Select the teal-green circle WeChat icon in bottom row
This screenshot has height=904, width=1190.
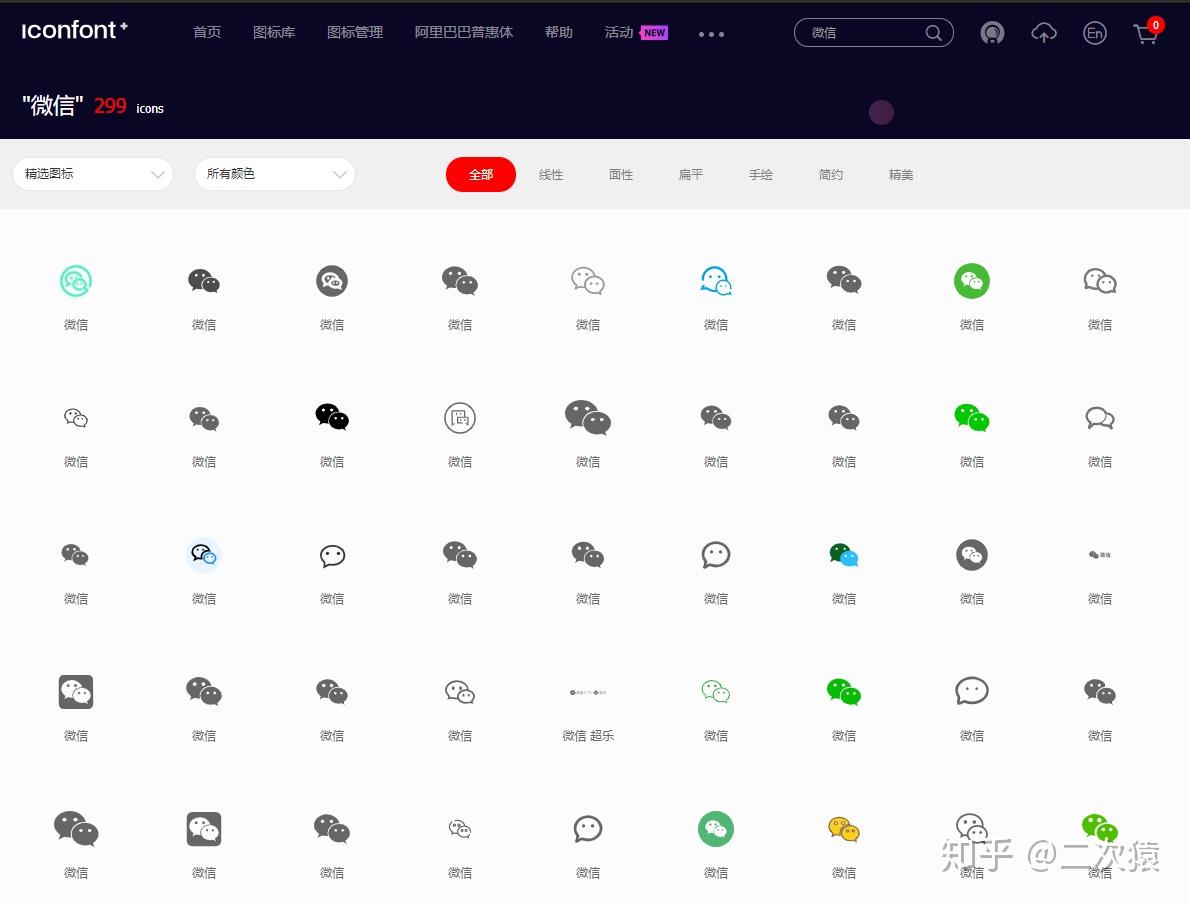coord(716,829)
